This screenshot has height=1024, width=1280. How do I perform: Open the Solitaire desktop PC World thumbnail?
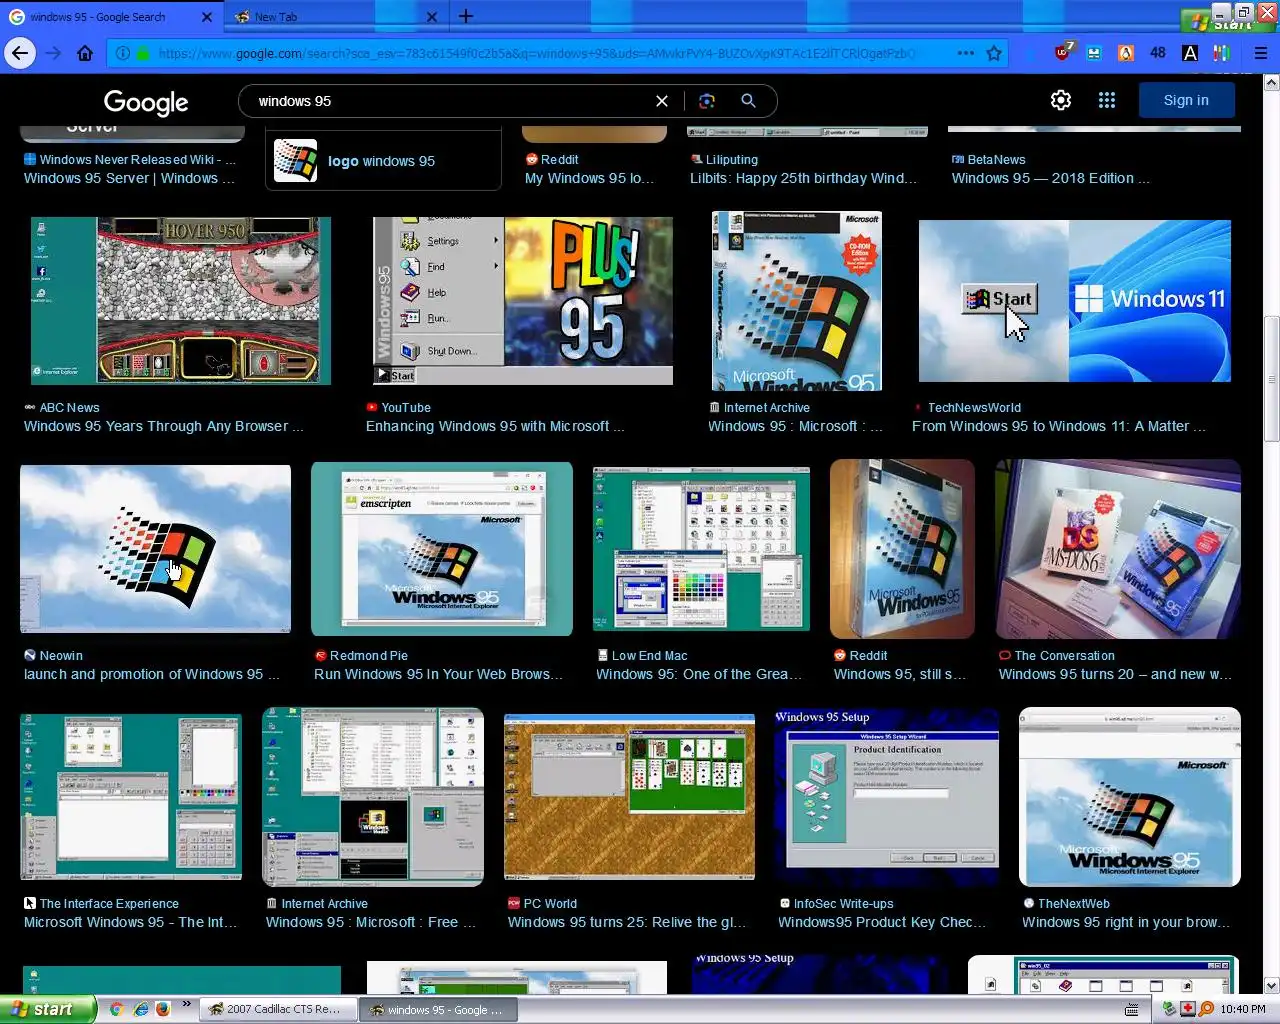629,797
